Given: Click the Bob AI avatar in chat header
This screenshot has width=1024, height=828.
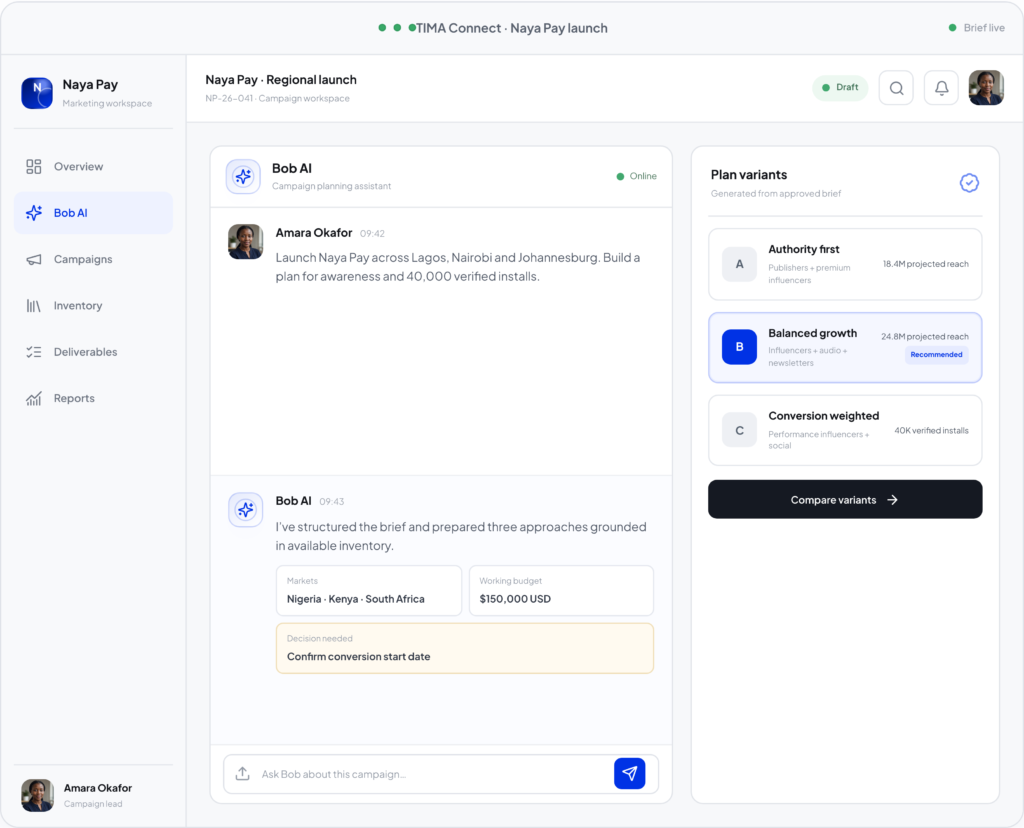Looking at the screenshot, I should pos(243,176).
